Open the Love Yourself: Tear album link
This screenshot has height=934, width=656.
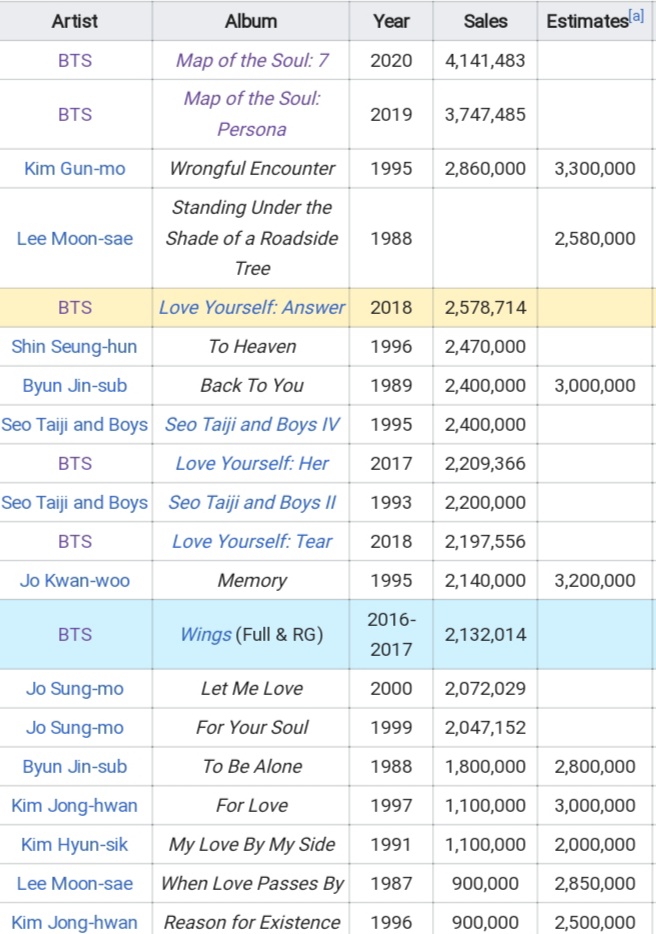(x=251, y=541)
